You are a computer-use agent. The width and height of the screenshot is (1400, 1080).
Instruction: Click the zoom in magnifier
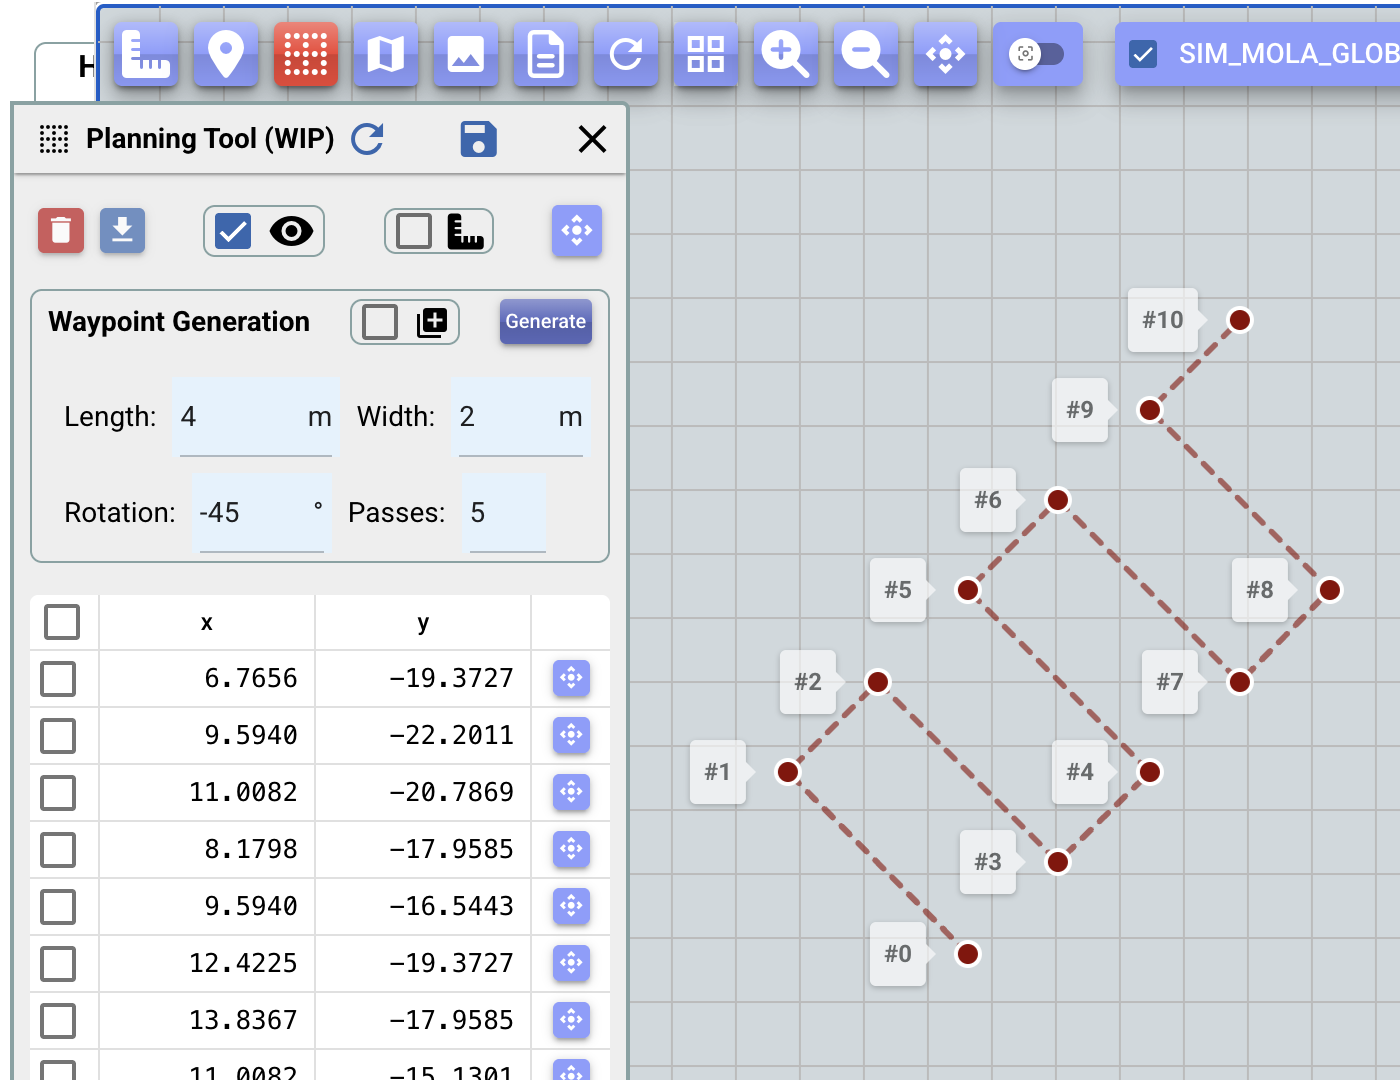[x=785, y=54]
